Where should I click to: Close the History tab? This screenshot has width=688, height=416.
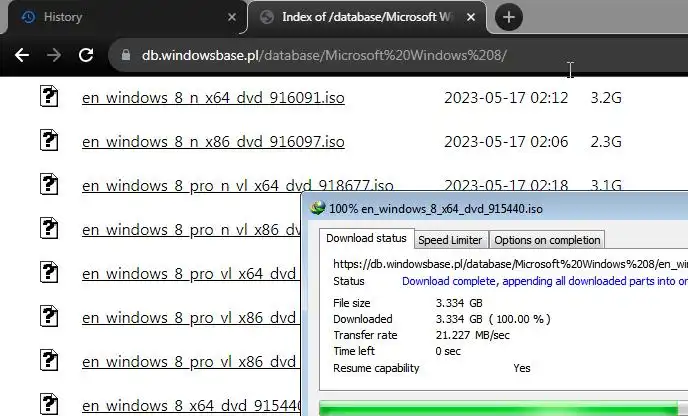232,17
